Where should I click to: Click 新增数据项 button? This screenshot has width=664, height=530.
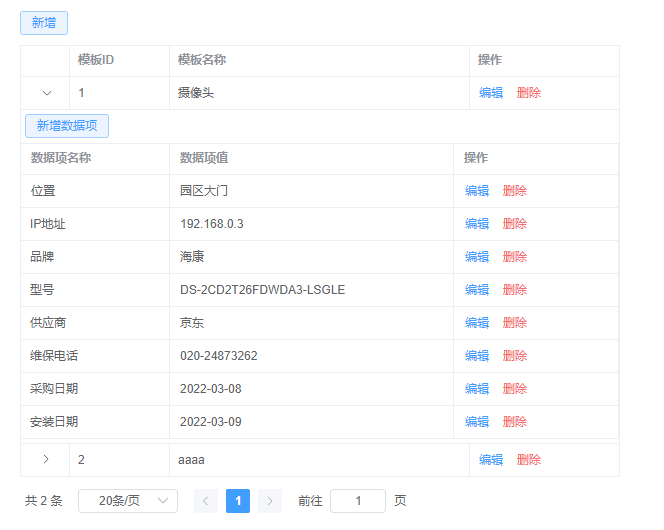click(67, 126)
